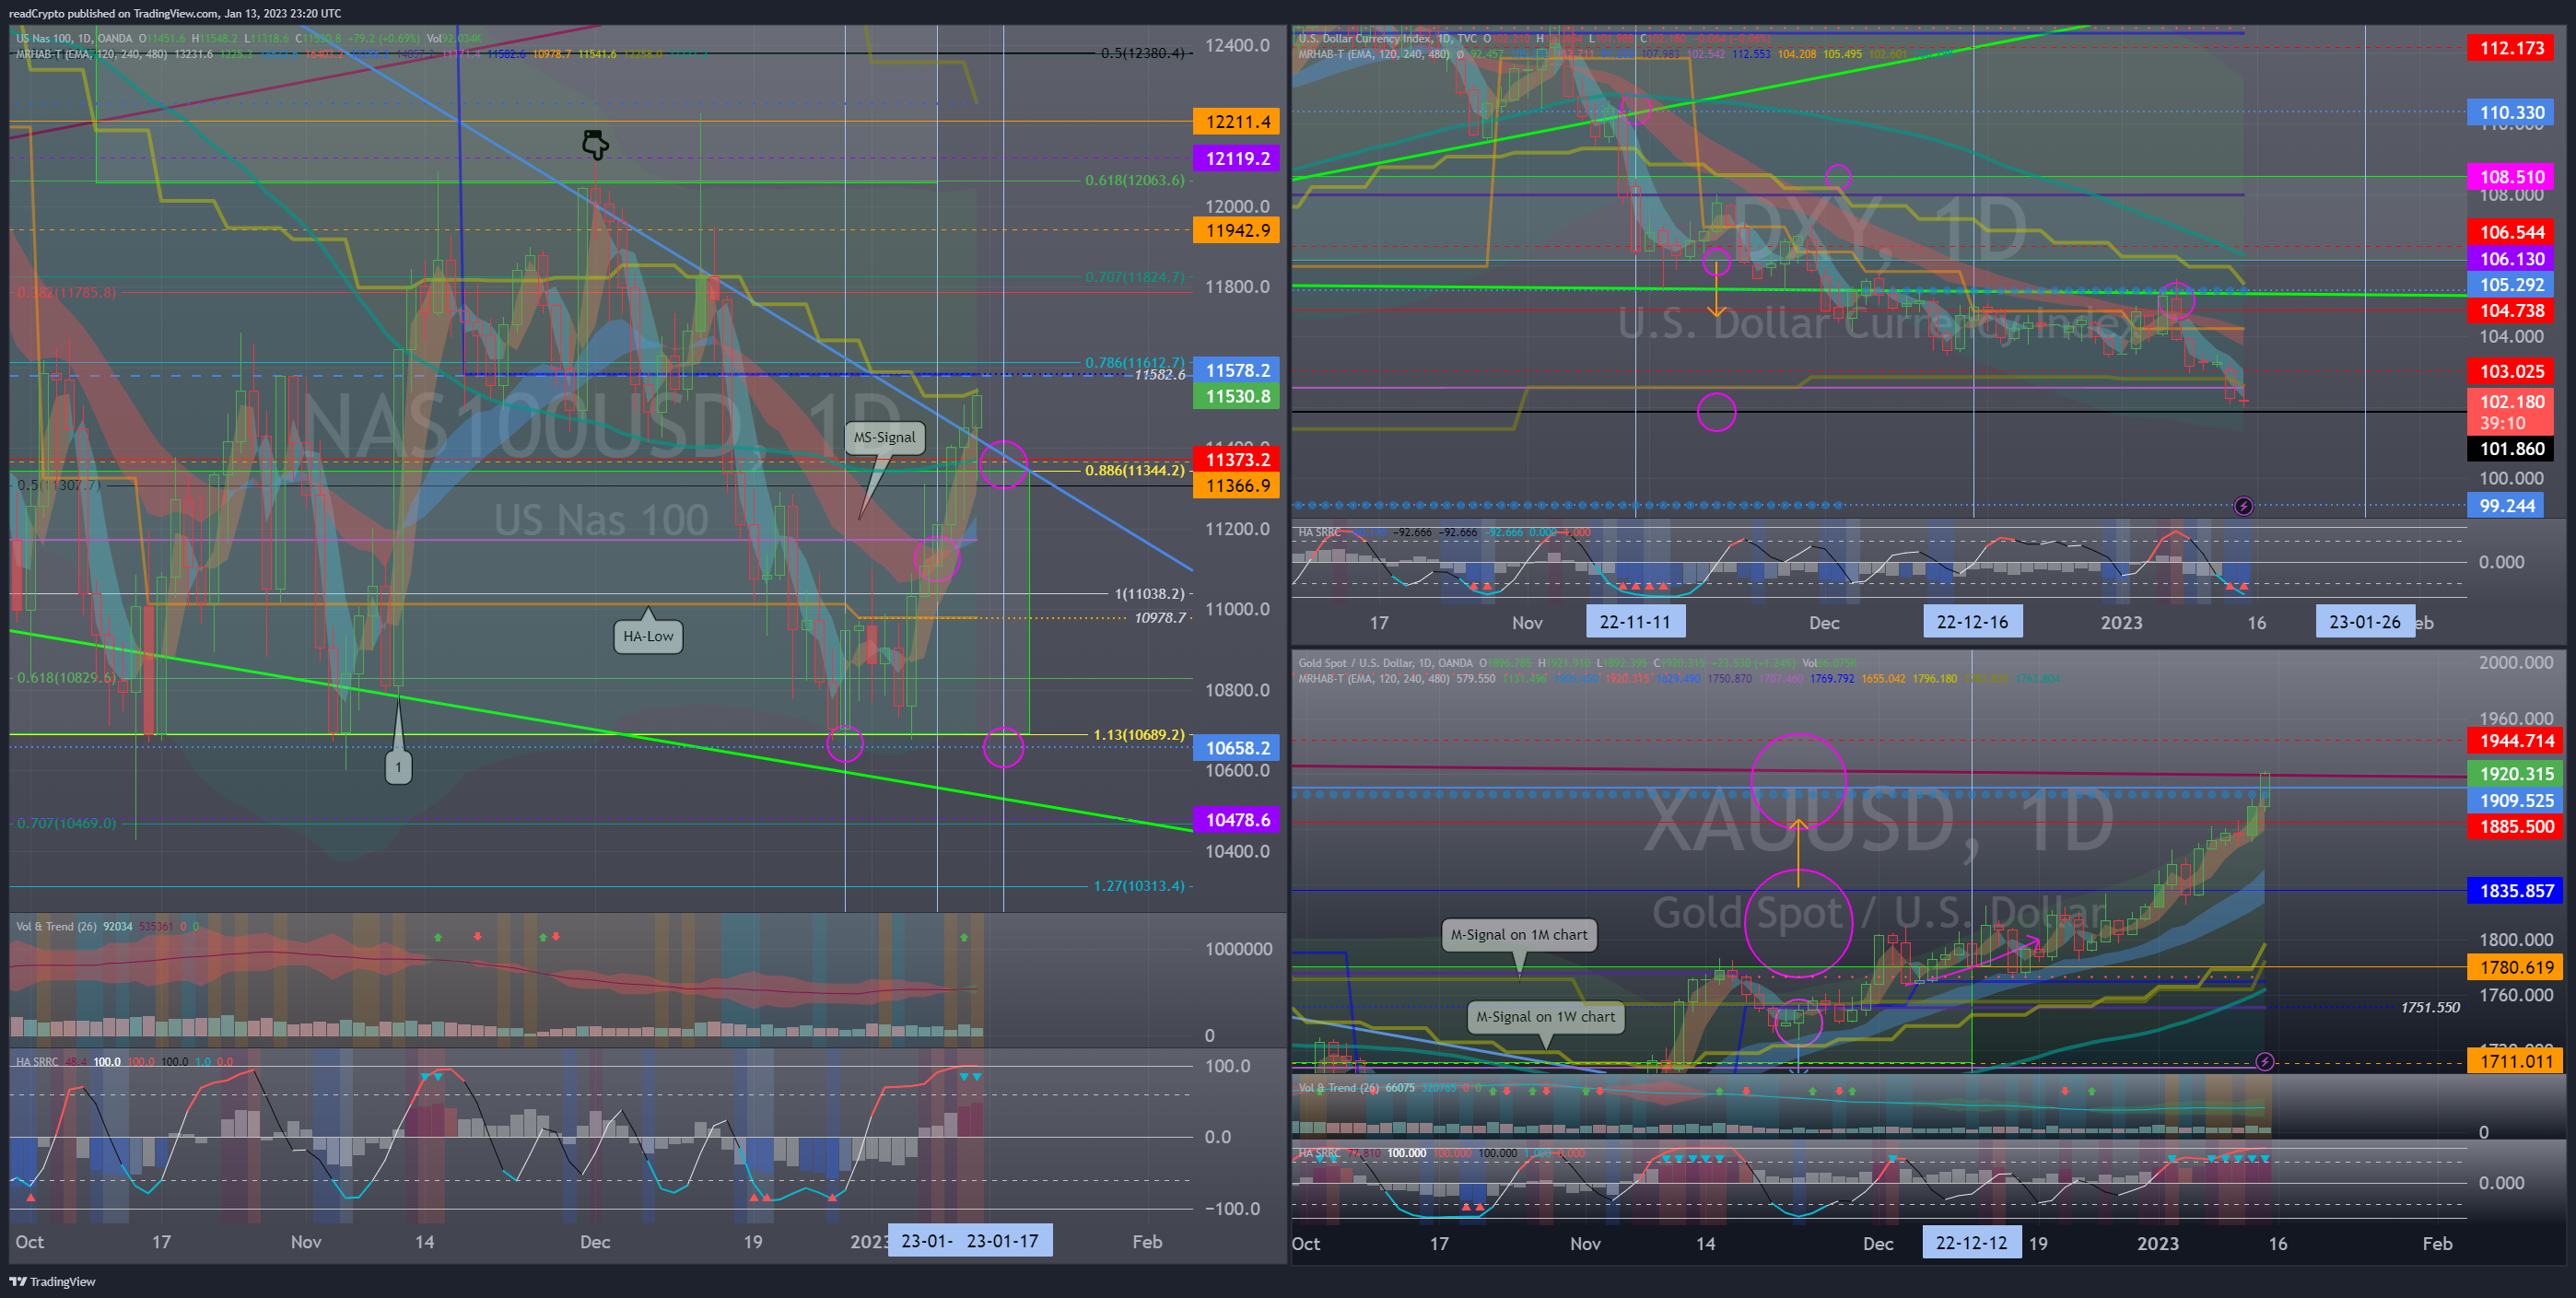Click the orange 11942.9 price label
Image resolution: width=2576 pixels, height=1298 pixels.
coord(1237,230)
